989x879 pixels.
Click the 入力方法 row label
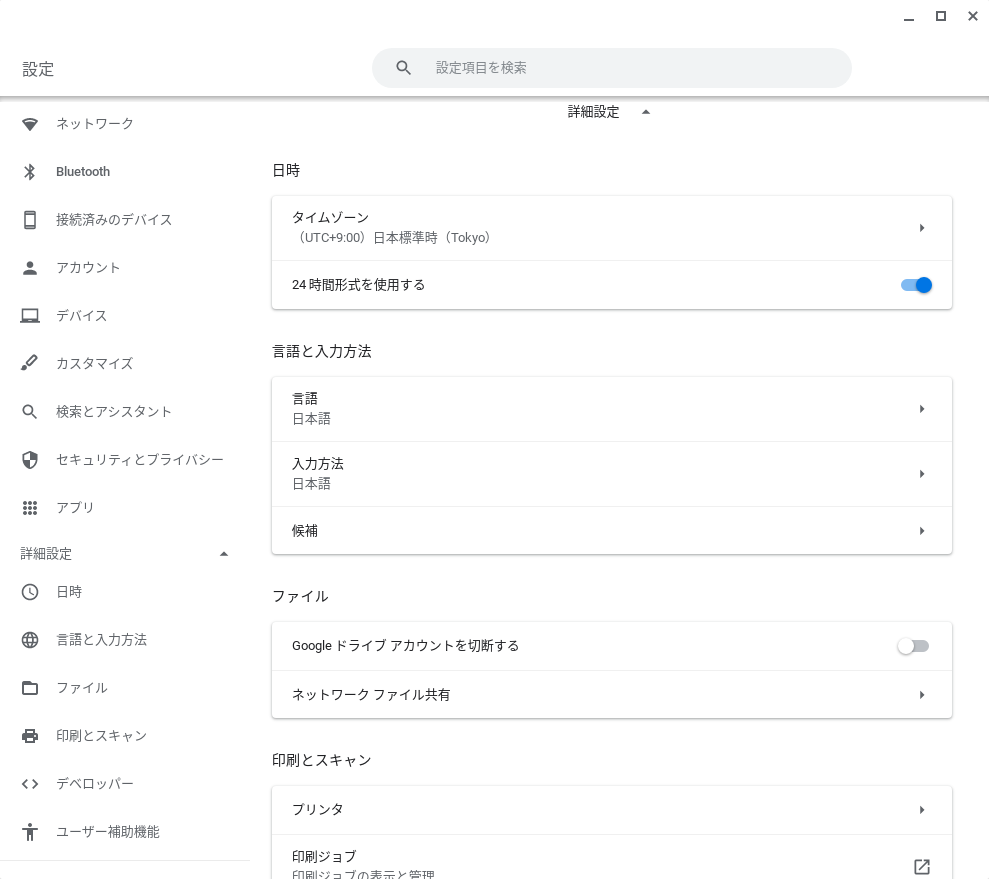pos(317,464)
